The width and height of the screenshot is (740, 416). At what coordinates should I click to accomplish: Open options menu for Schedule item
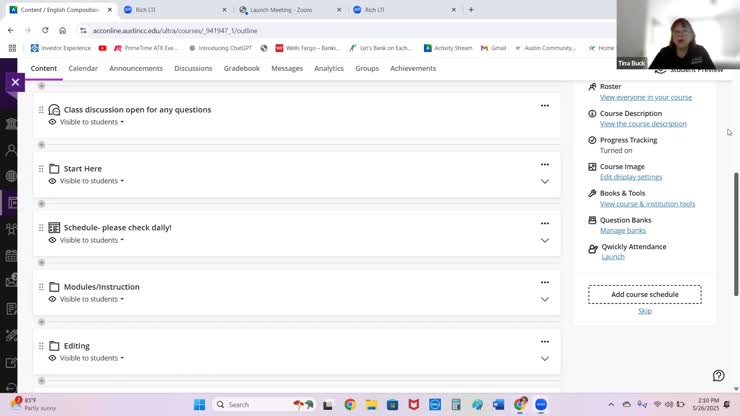coord(545,223)
